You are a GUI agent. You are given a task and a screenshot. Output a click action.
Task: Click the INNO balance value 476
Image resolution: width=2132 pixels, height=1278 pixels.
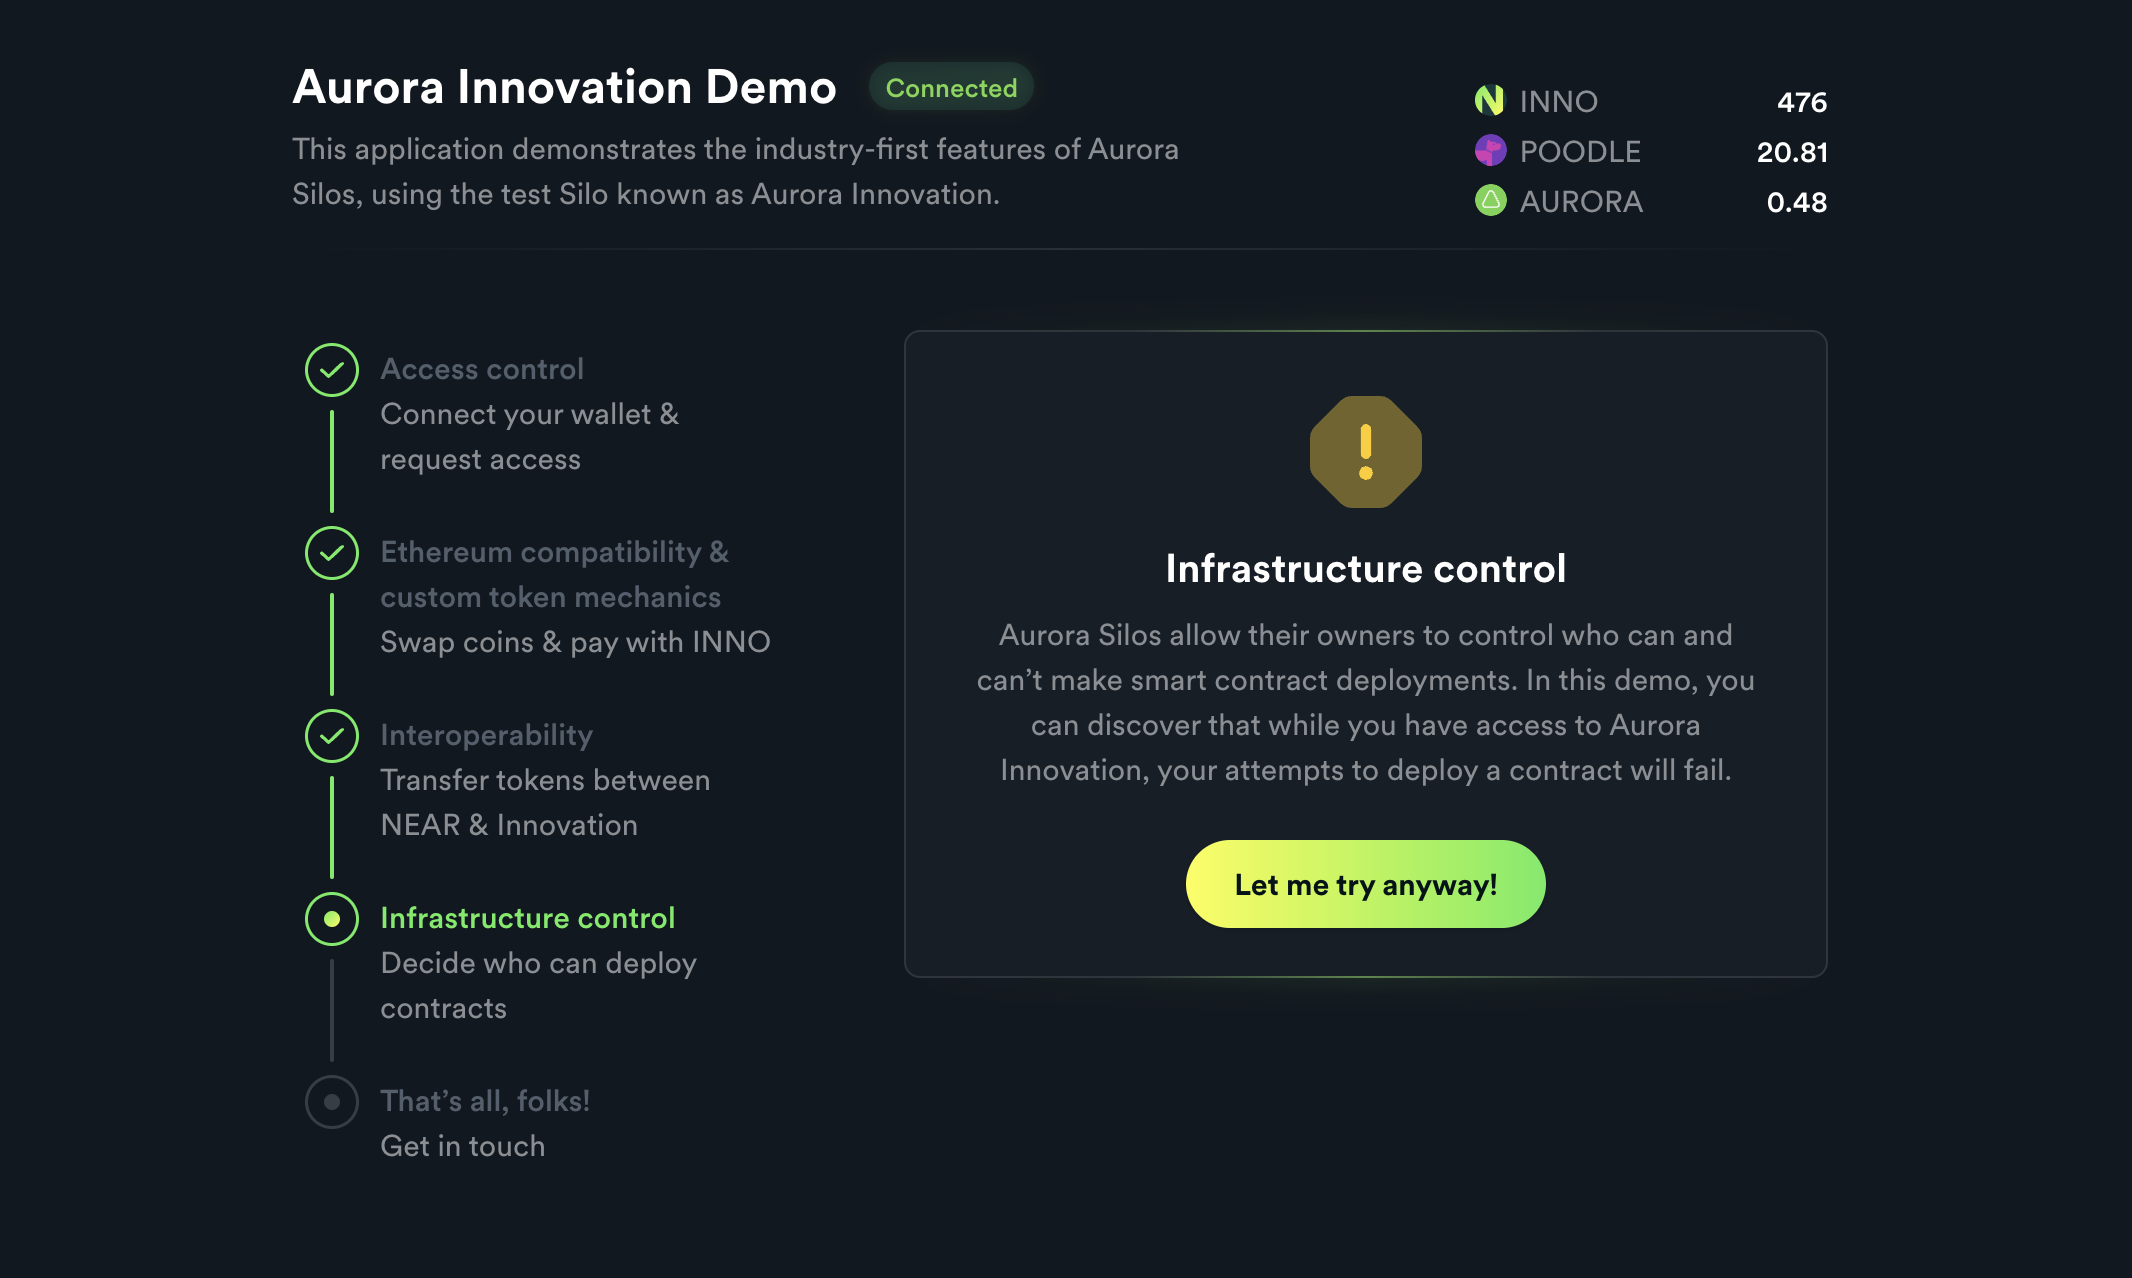click(x=1802, y=102)
